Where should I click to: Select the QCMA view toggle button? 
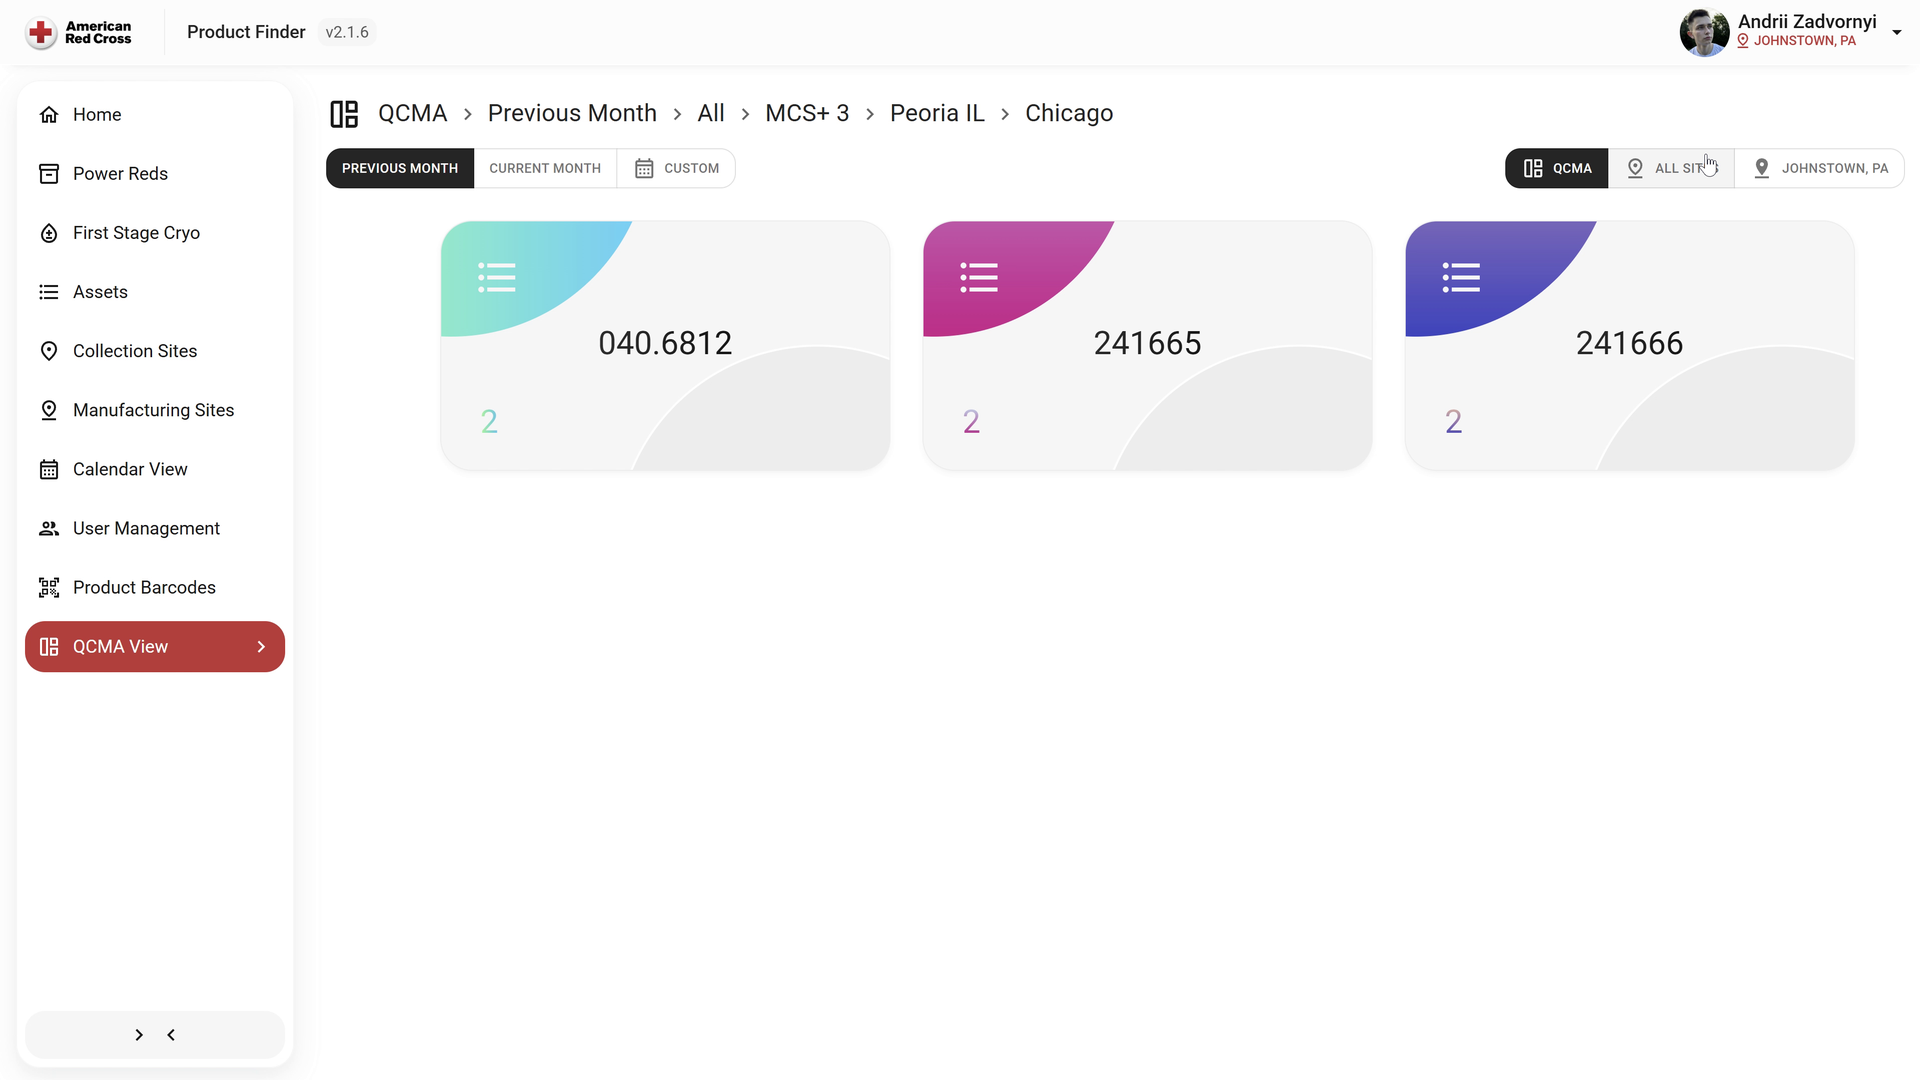point(1557,168)
